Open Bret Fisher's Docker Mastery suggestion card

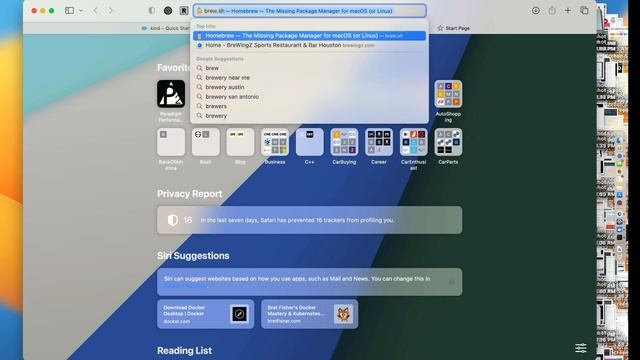(309, 314)
